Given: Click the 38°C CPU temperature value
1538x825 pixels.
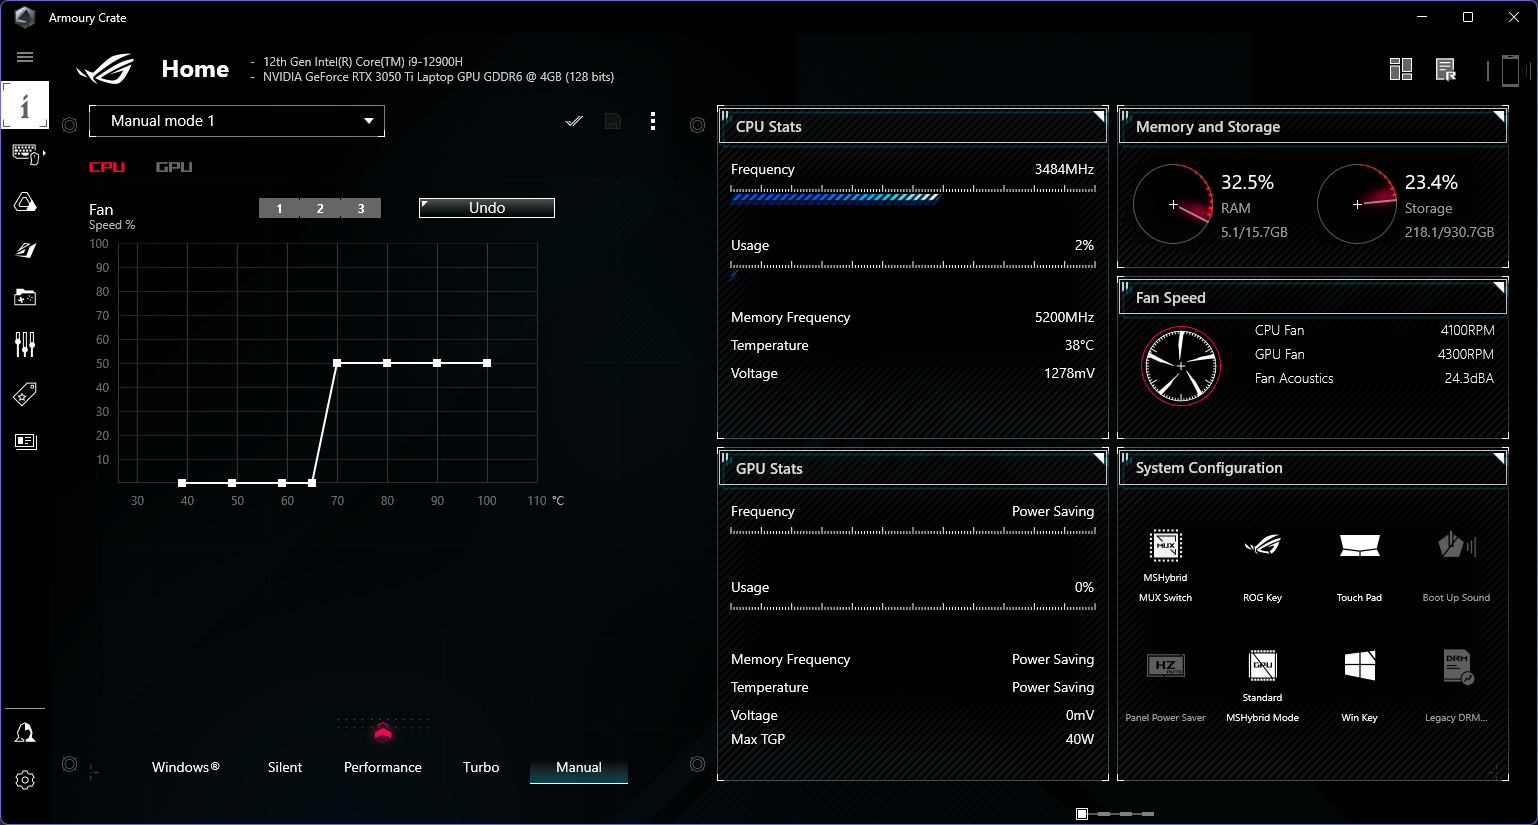Looking at the screenshot, I should (x=1079, y=345).
